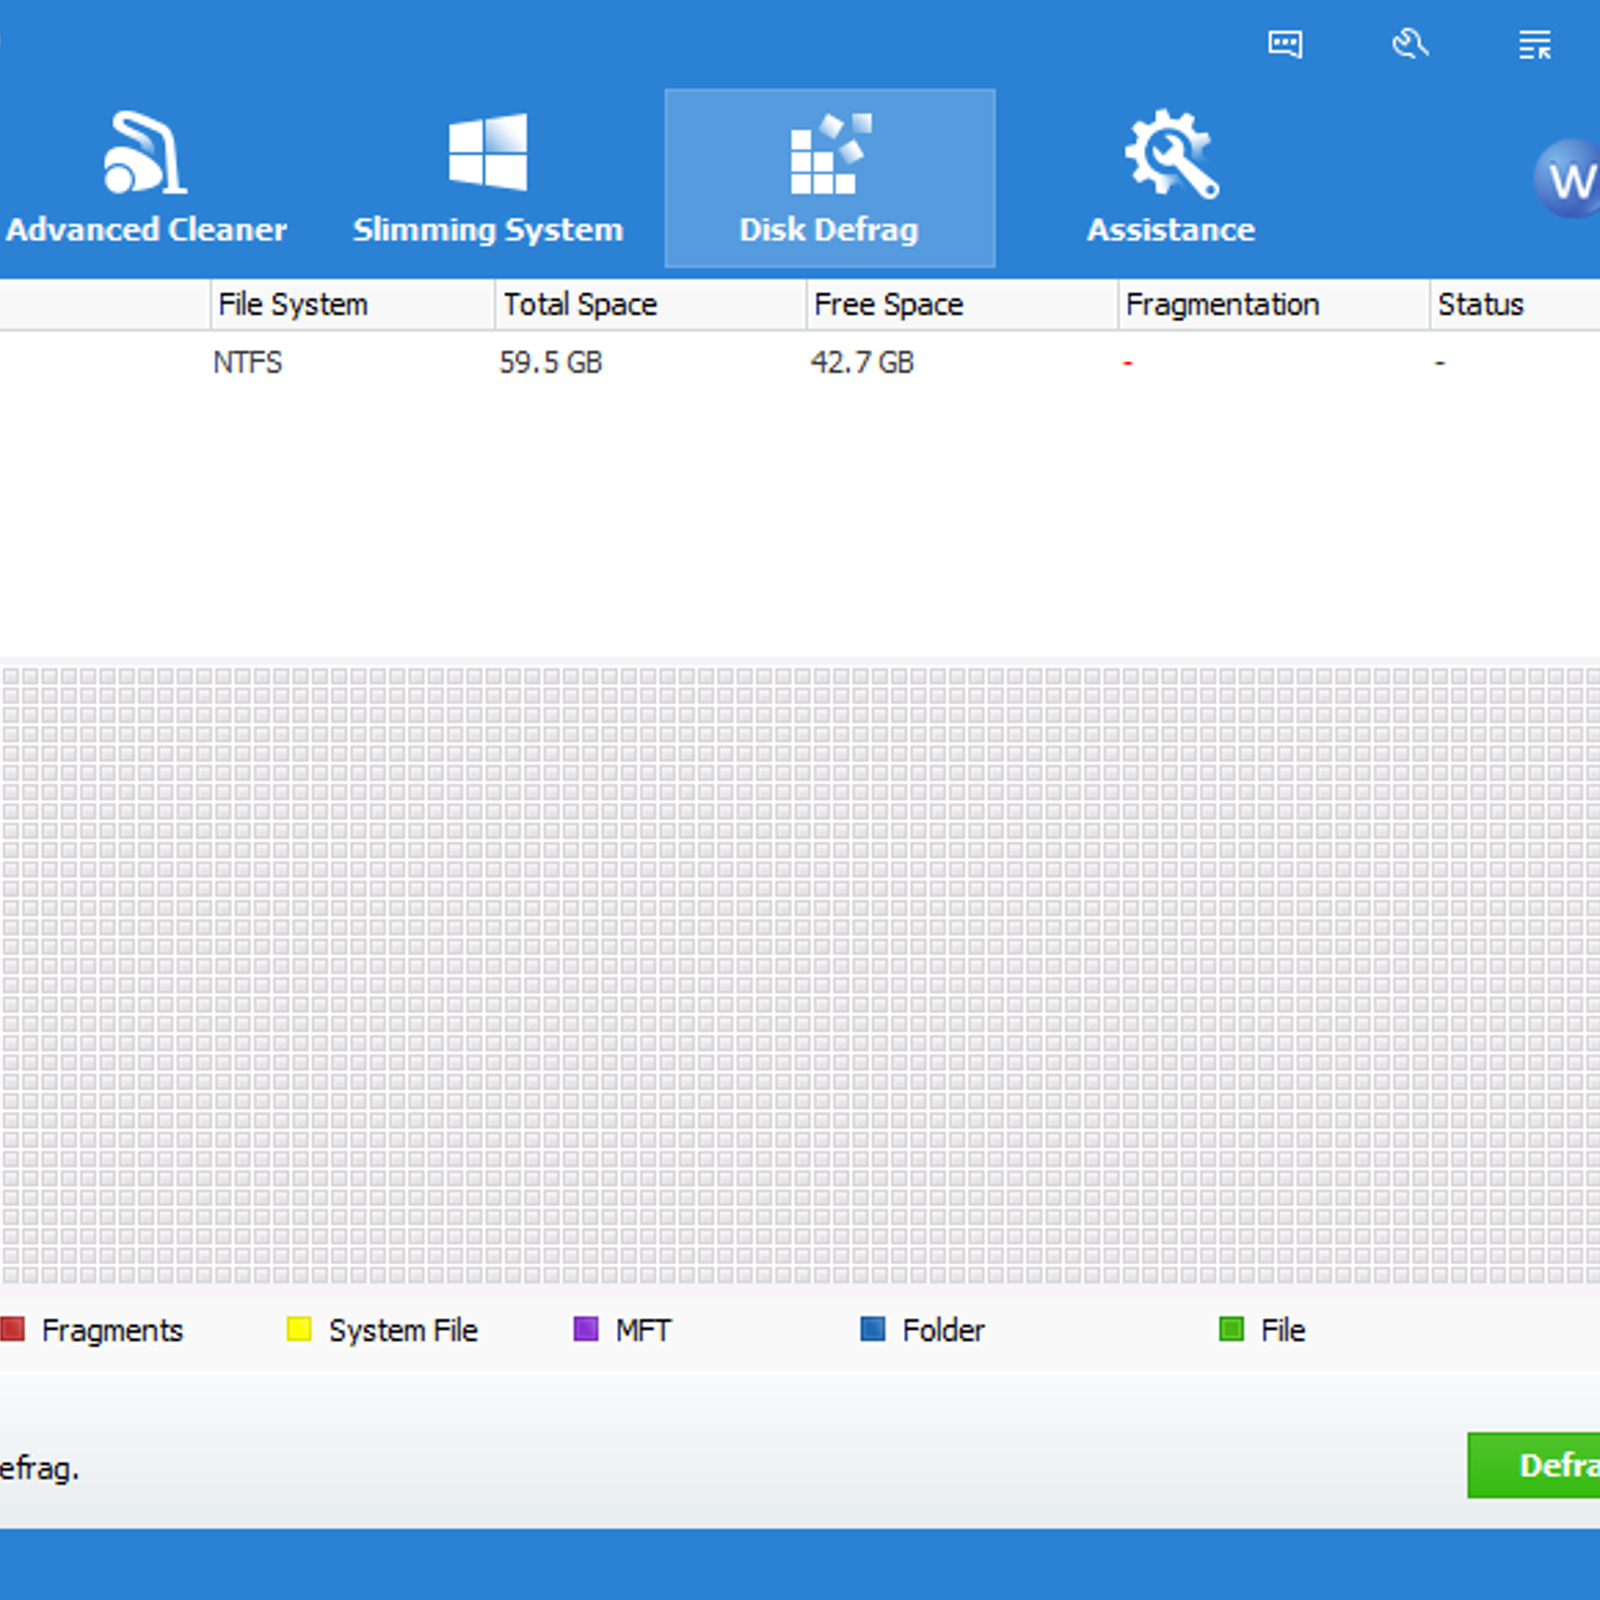Click the Assistance gear and wrench icon
Image resolution: width=1600 pixels, height=1600 pixels.
point(1171,153)
